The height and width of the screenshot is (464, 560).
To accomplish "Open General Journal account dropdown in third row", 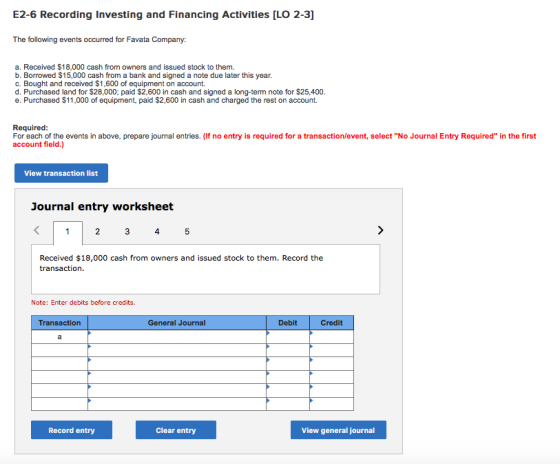I will pos(177,364).
